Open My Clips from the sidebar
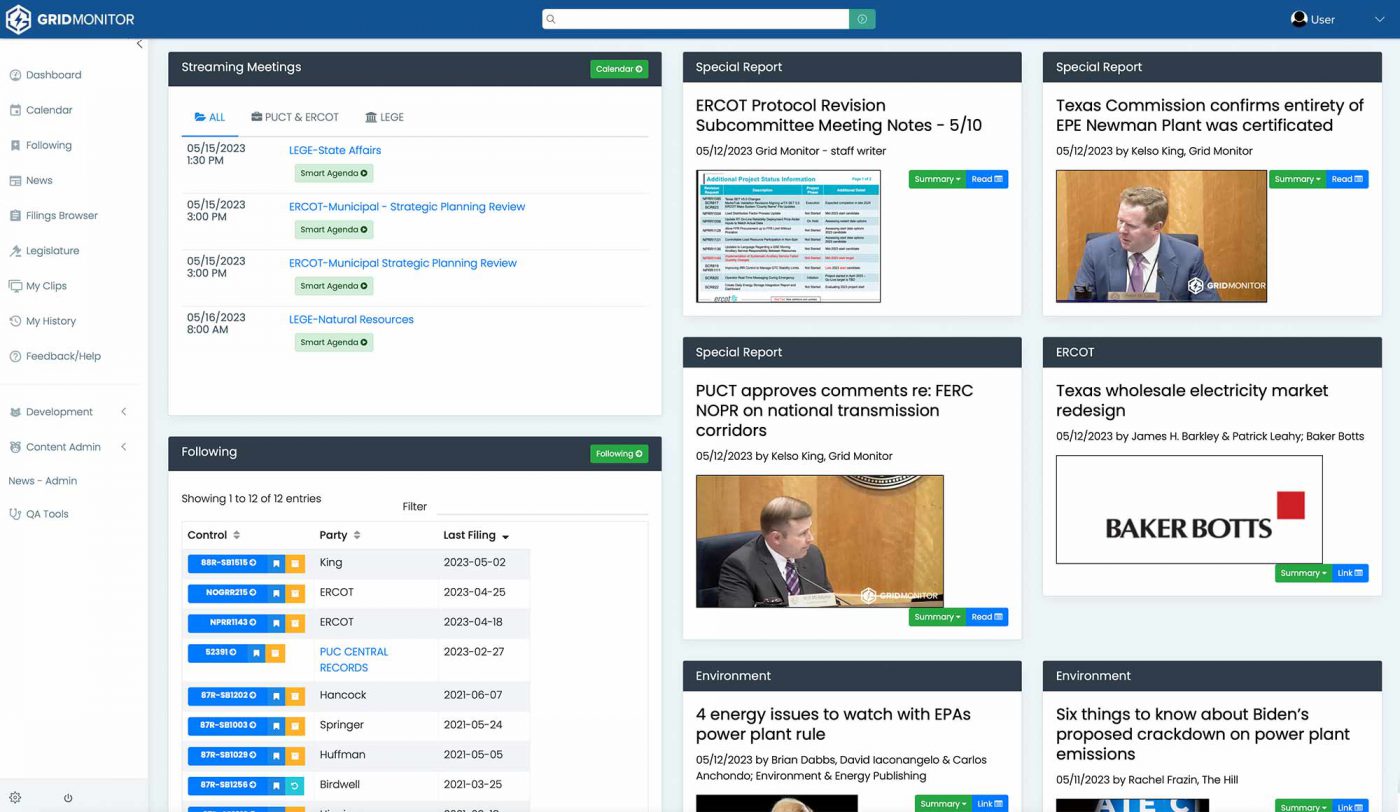Image resolution: width=1400 pixels, height=812 pixels. point(46,286)
